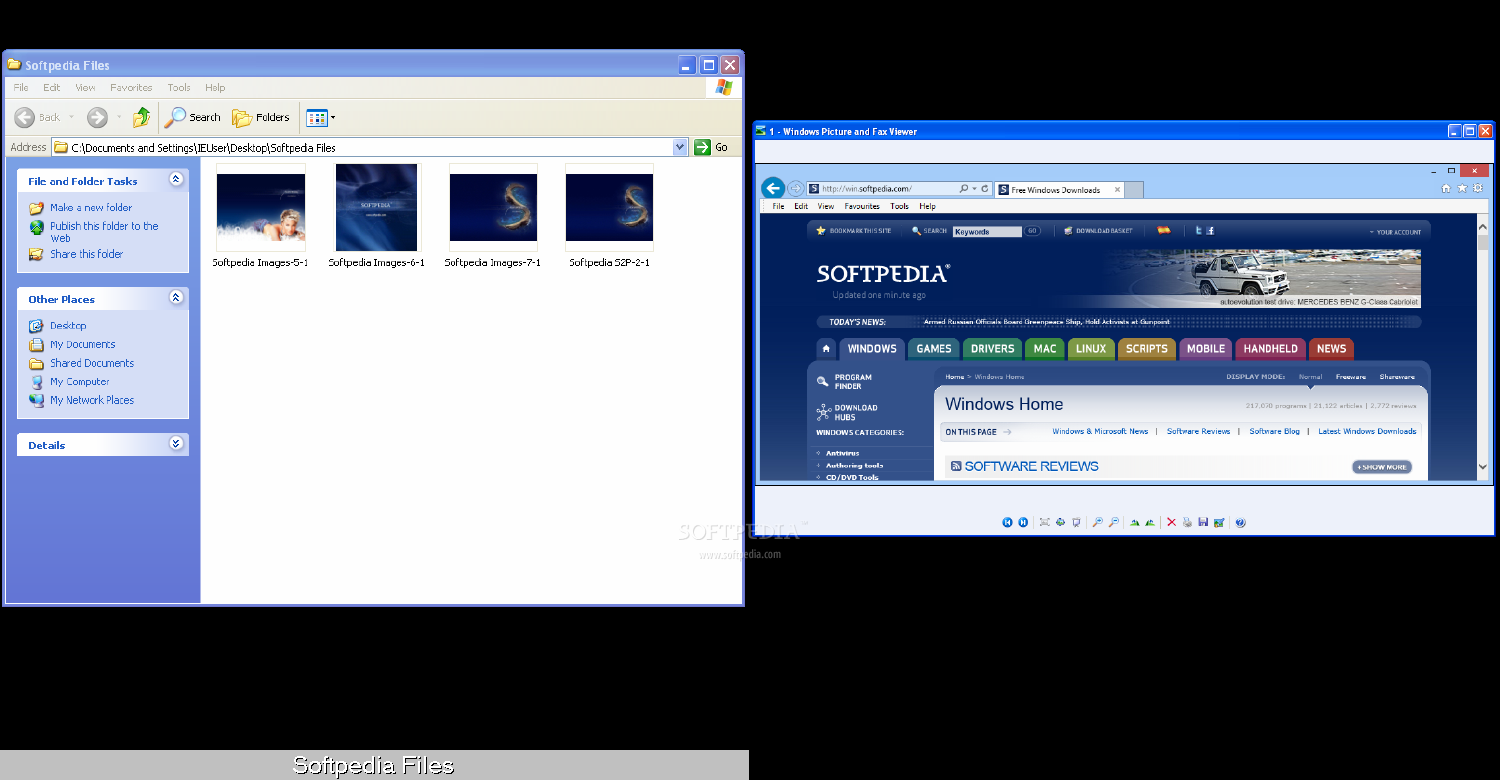Open Help in Picture Viewer toolbar
Image resolution: width=1500 pixels, height=780 pixels.
[1240, 522]
